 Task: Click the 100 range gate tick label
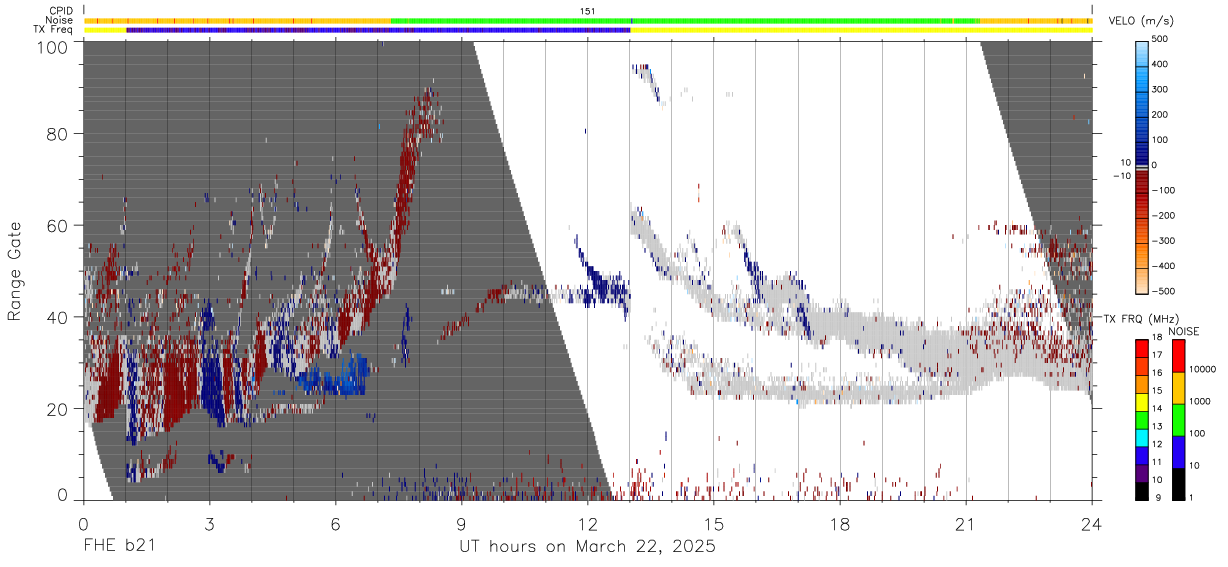53,47
